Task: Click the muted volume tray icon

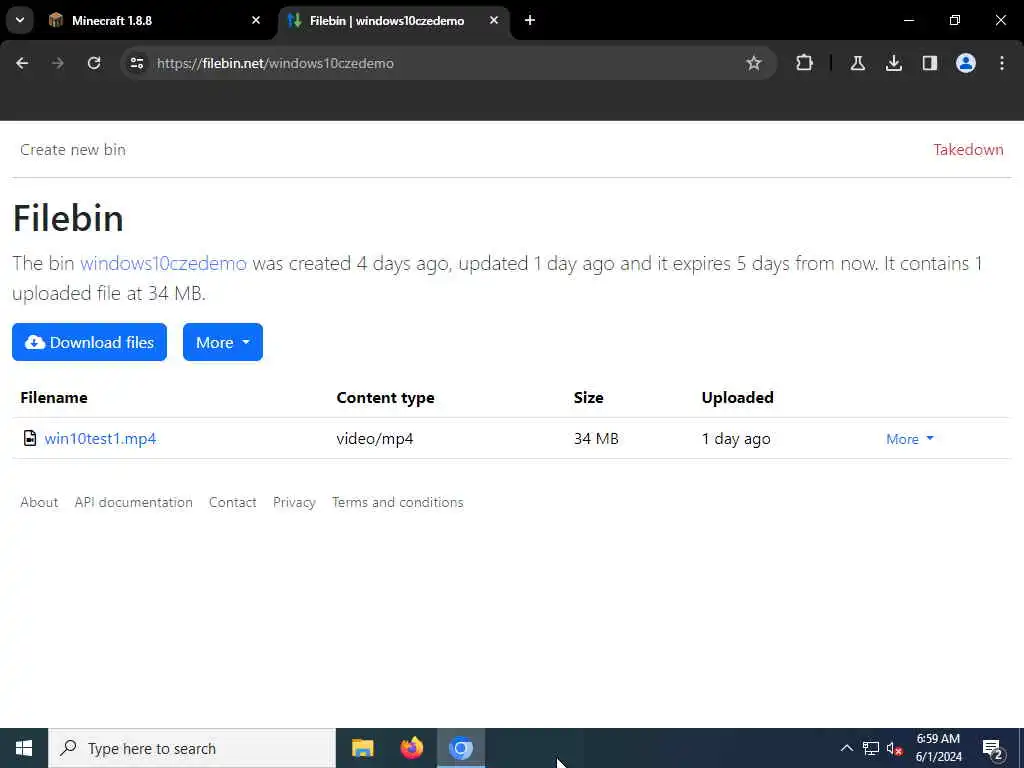Action: pos(895,748)
